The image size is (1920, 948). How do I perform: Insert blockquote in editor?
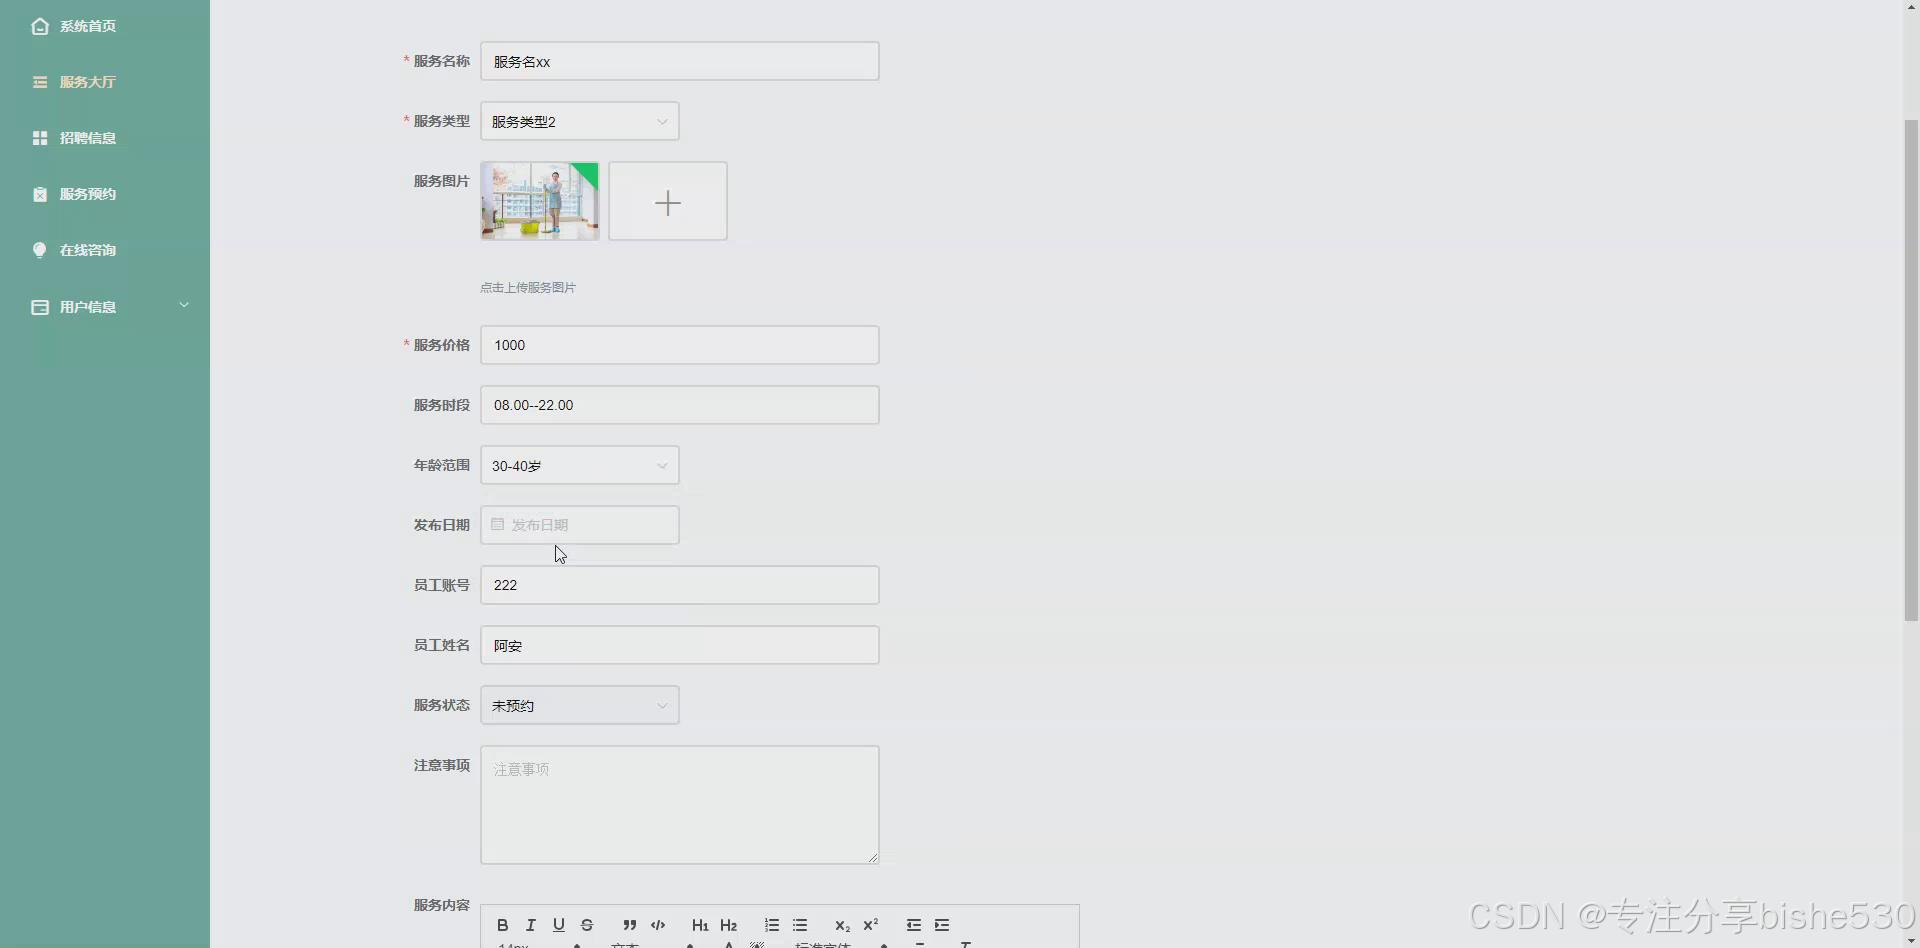[630, 925]
